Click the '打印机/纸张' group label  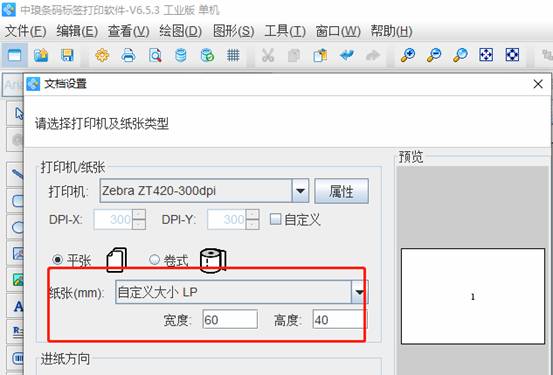click(x=73, y=167)
